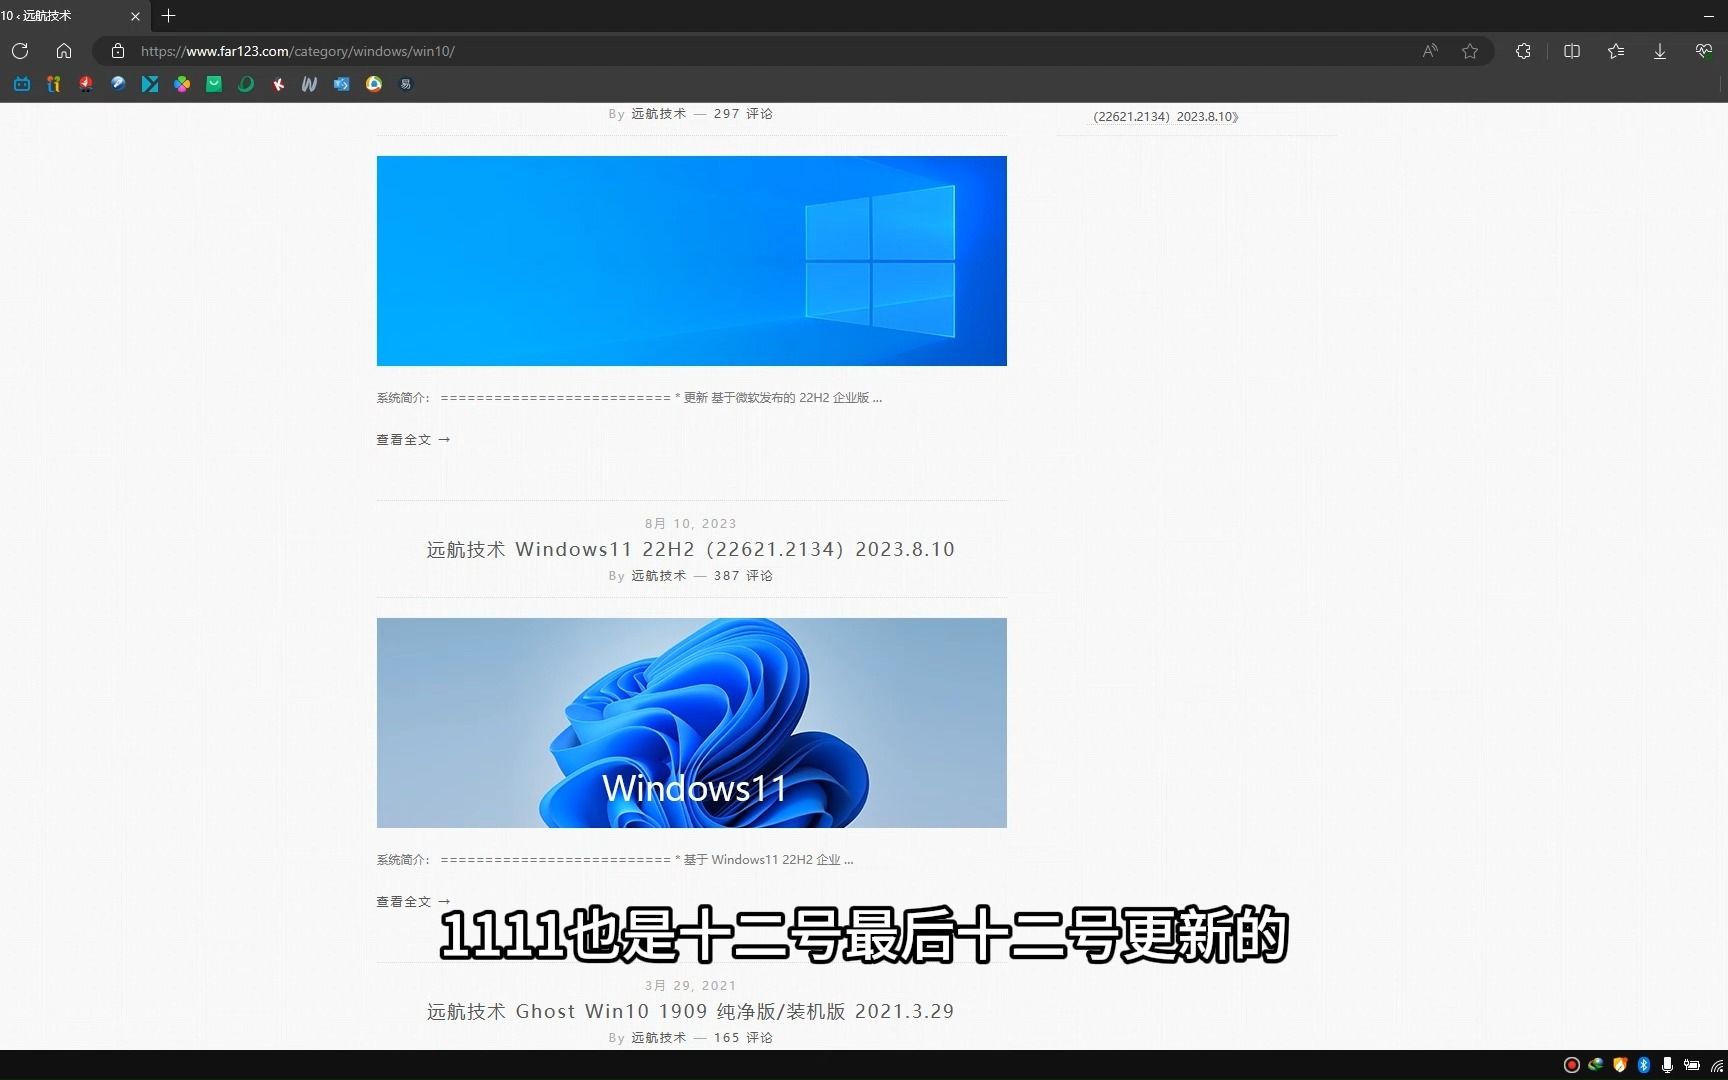Add this page to favorites star
This screenshot has height=1080, width=1728.
pyautogui.click(x=1470, y=51)
